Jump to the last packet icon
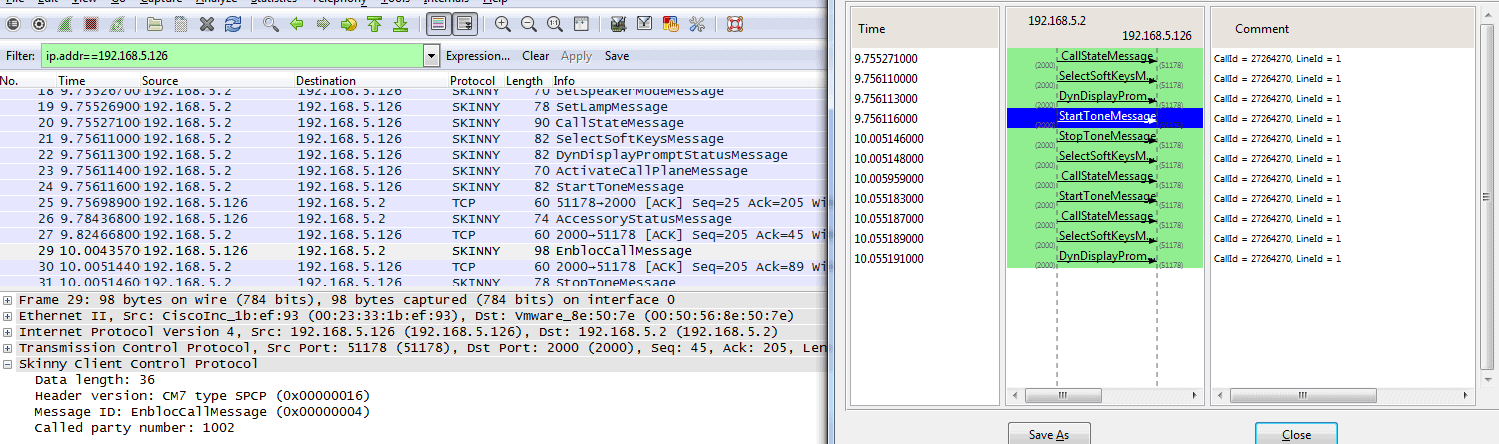 pos(400,23)
